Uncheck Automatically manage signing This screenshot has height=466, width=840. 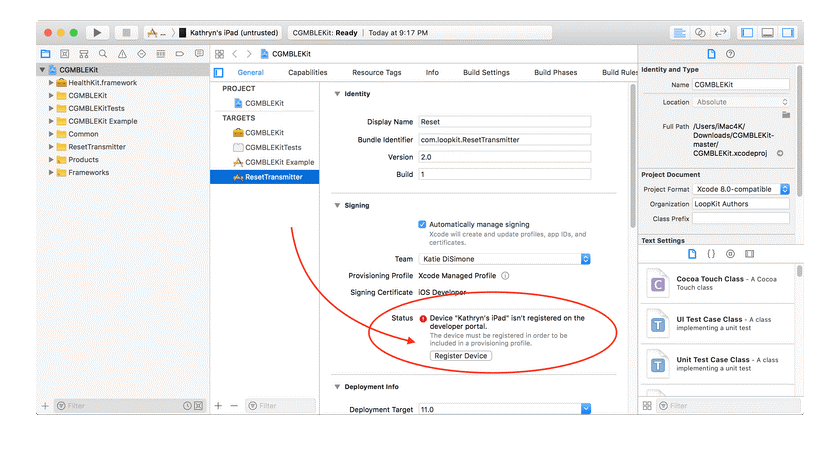coord(422,224)
